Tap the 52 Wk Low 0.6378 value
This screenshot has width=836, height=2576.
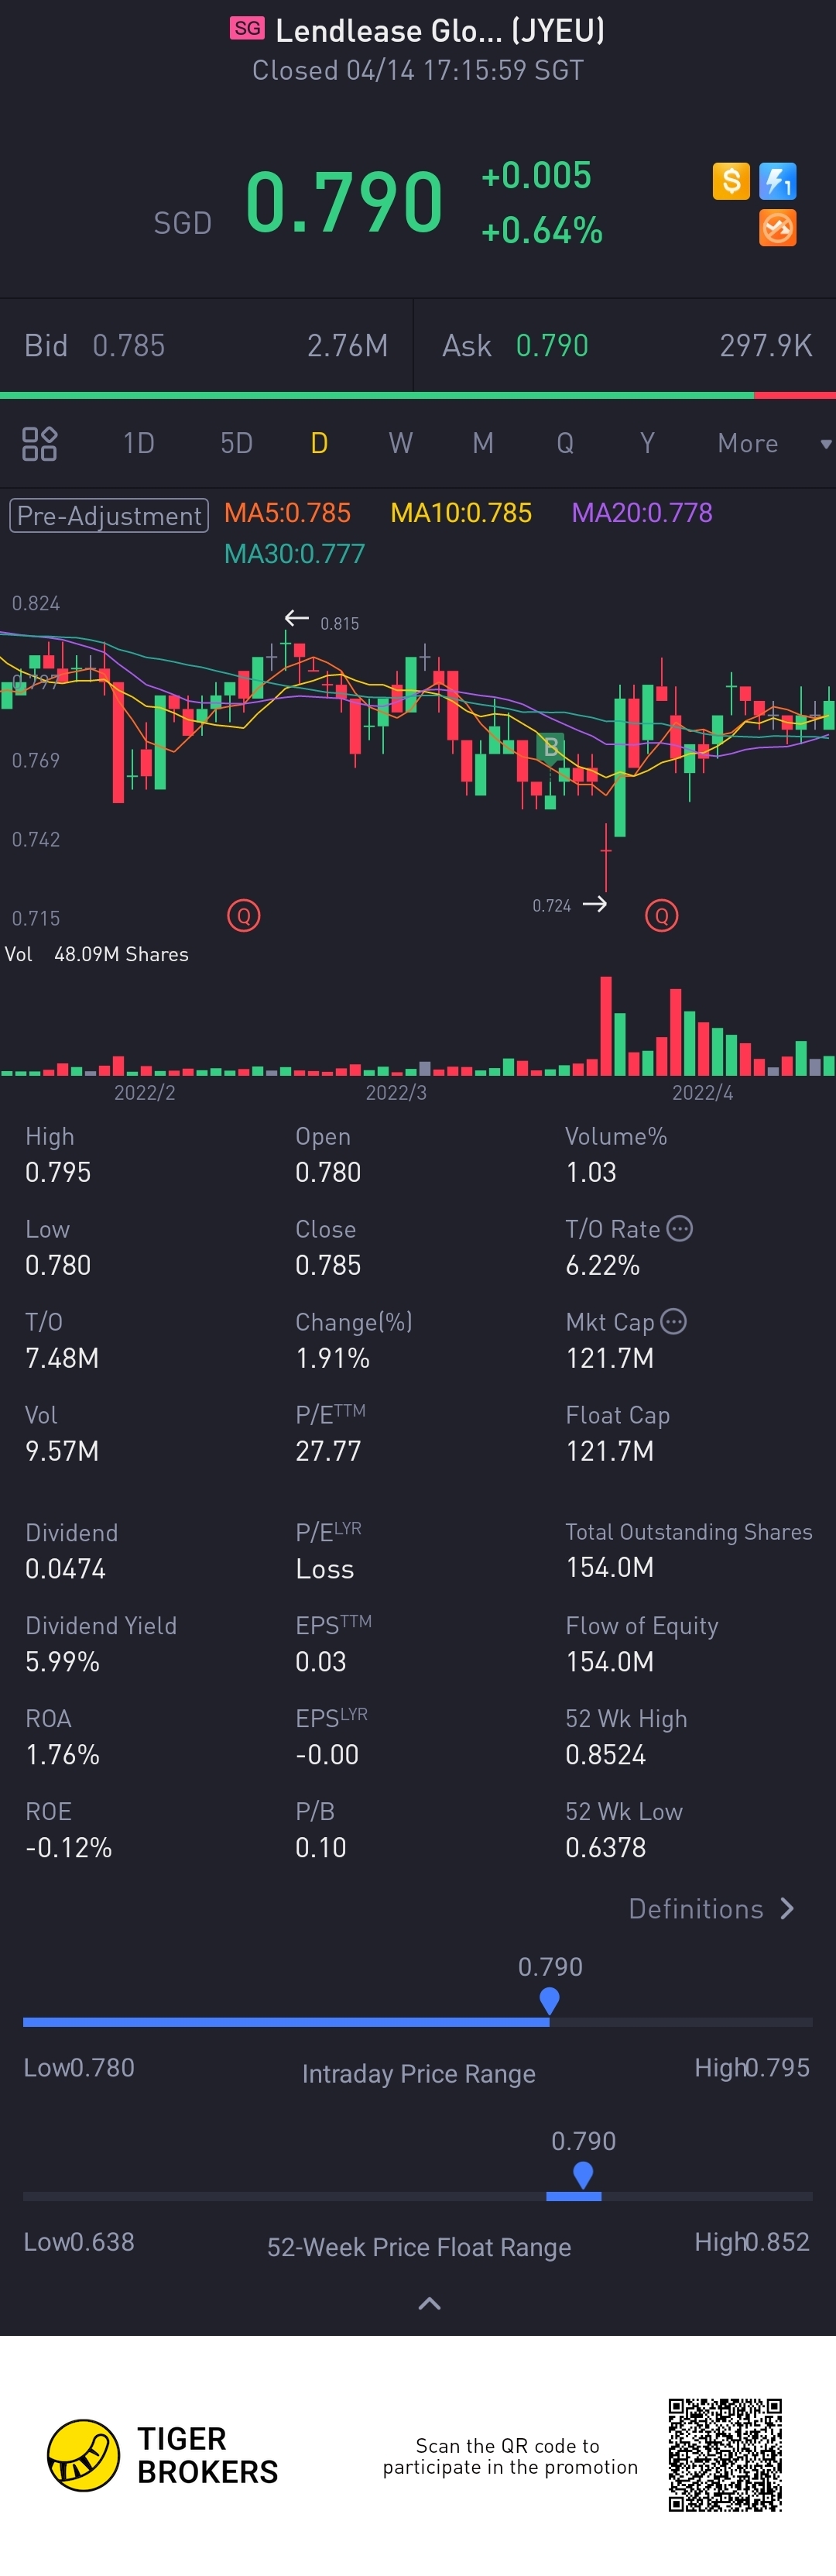point(606,1848)
